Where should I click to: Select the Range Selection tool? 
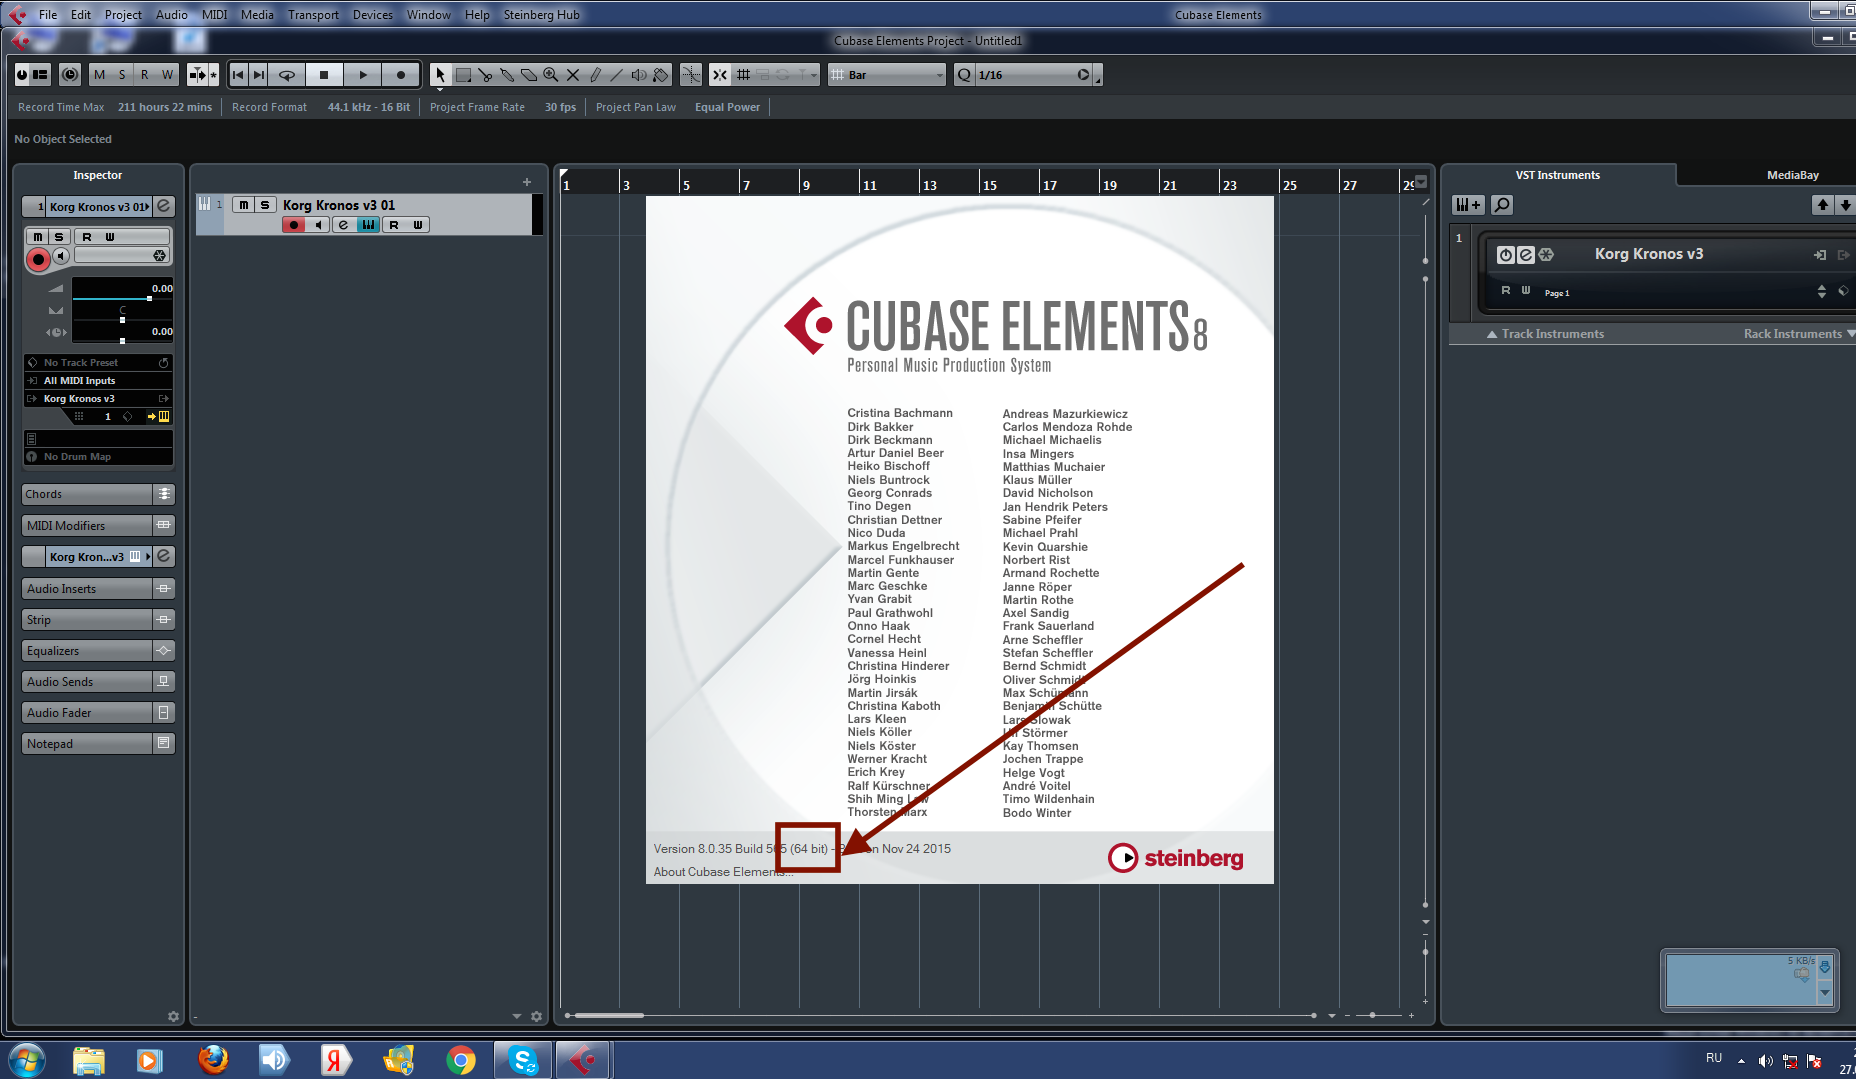pos(463,75)
